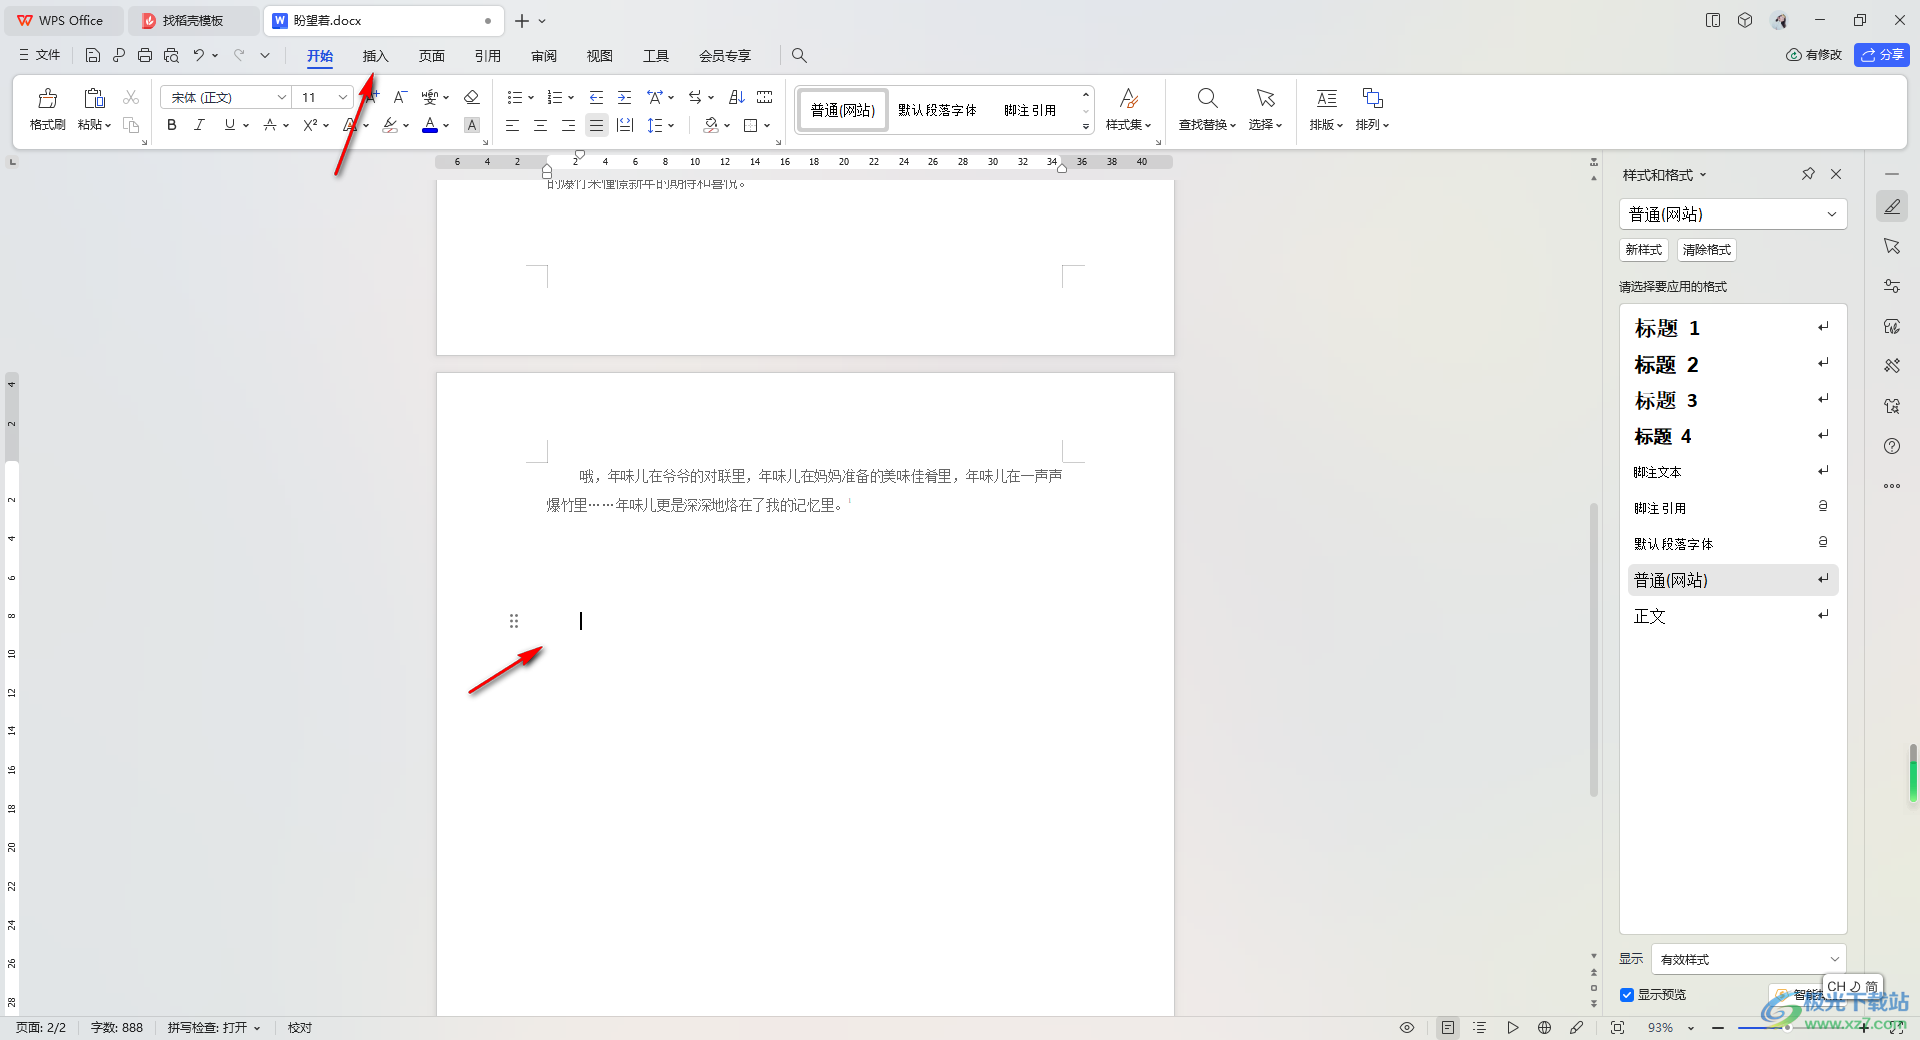Click the pencil style icon in right sidebar
Viewport: 1920px width, 1040px height.
(1892, 206)
